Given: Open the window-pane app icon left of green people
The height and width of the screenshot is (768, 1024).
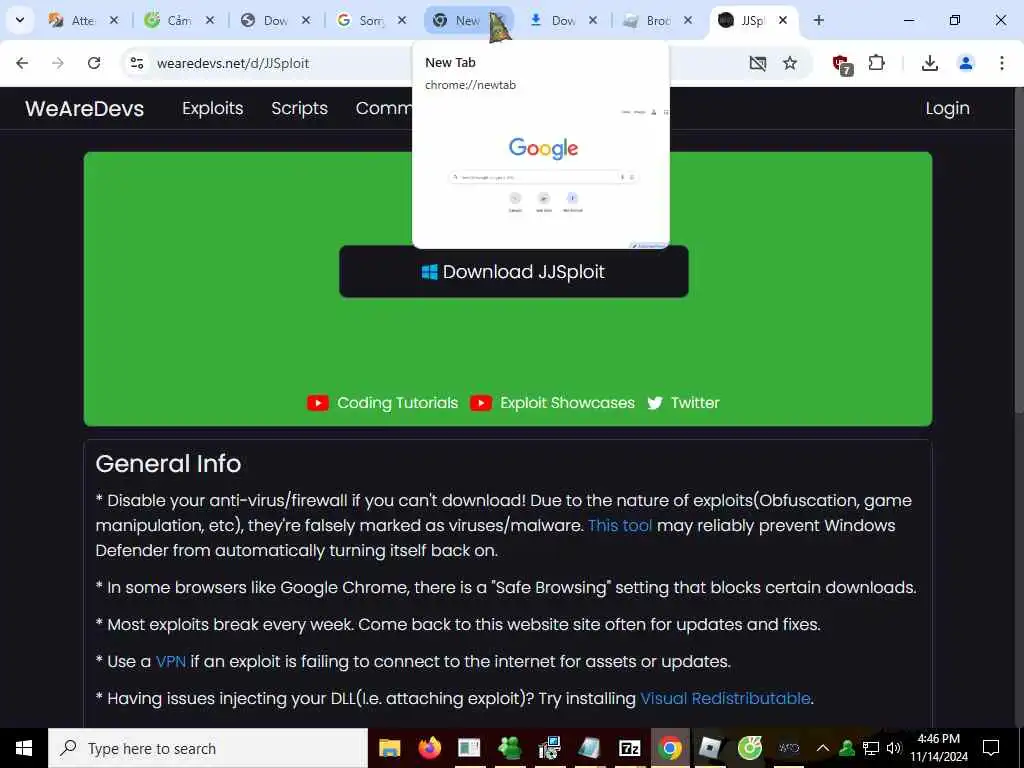Looking at the screenshot, I should pos(470,748).
